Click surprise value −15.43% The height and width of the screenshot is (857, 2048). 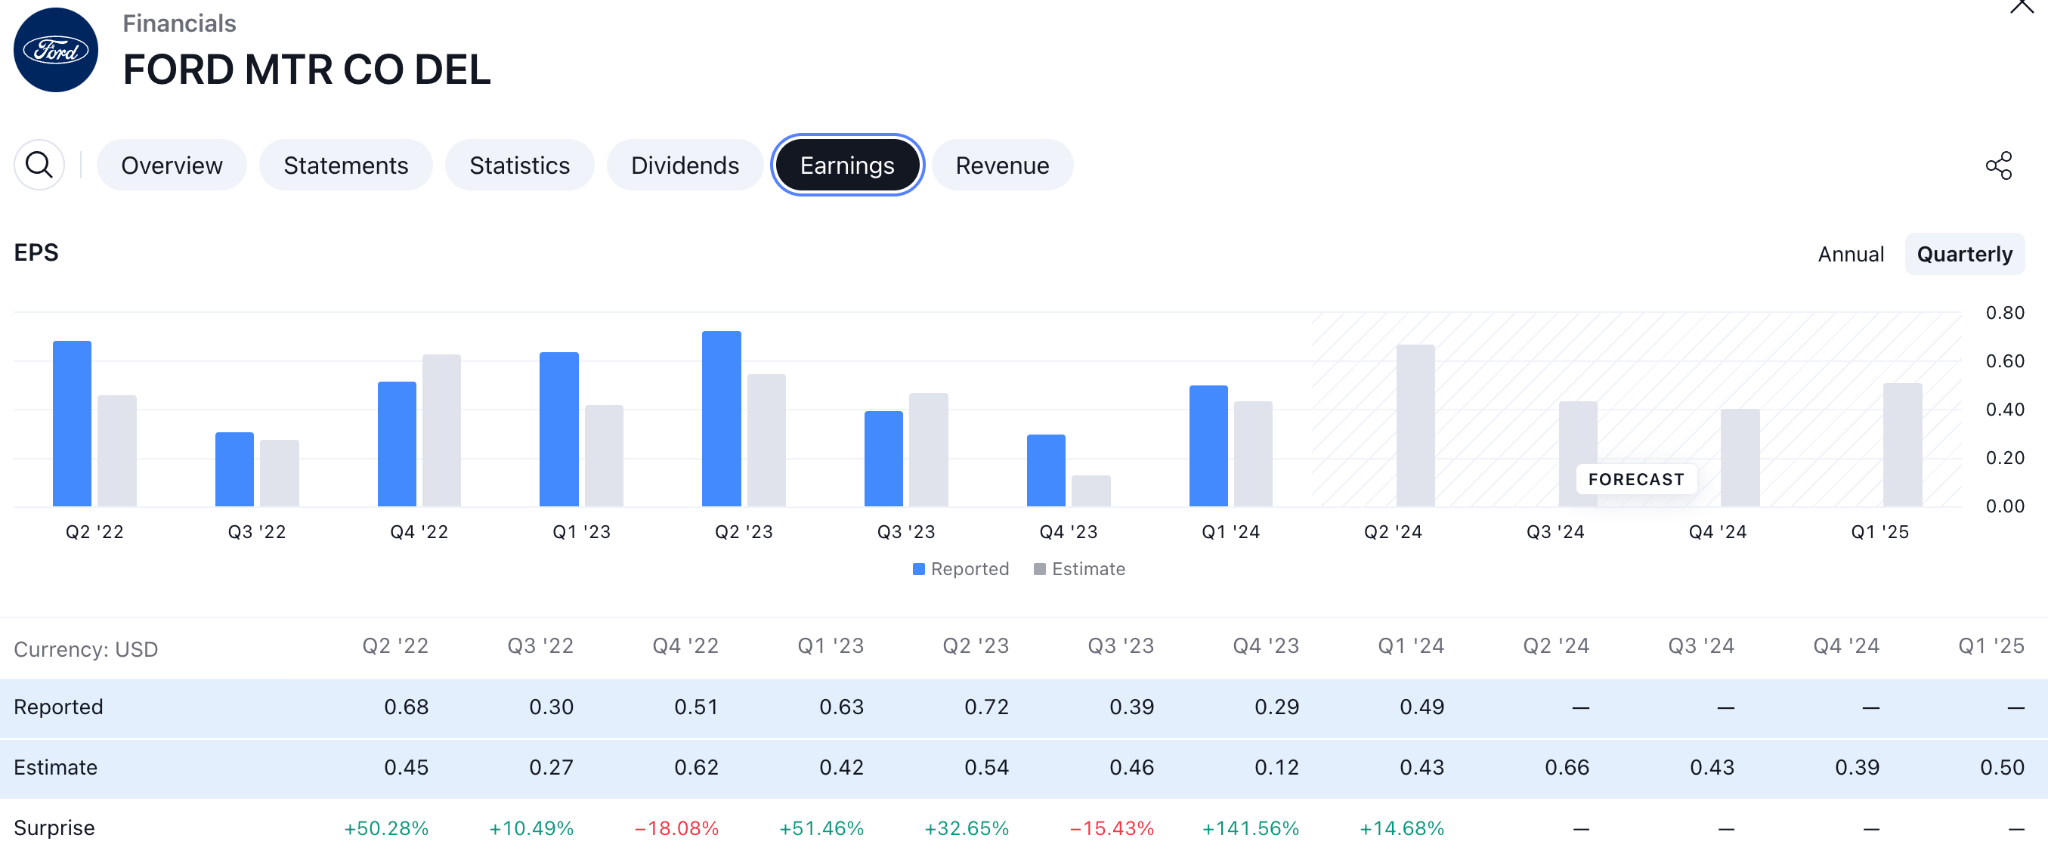pyautogui.click(x=1112, y=829)
